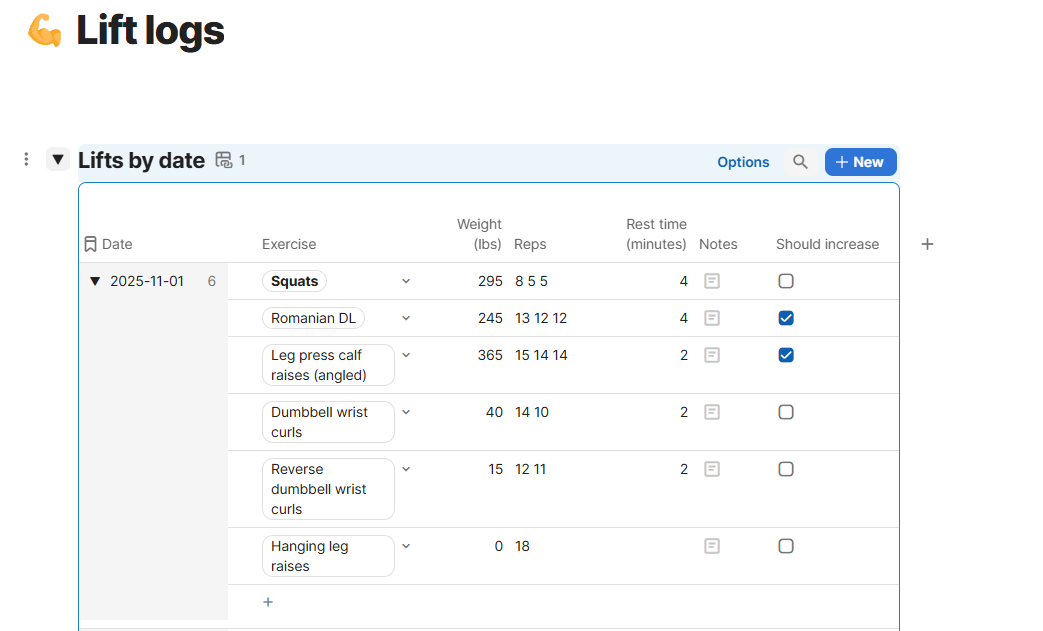Click the Date column header label
This screenshot has height=631, width=1043.
pyautogui.click(x=117, y=244)
